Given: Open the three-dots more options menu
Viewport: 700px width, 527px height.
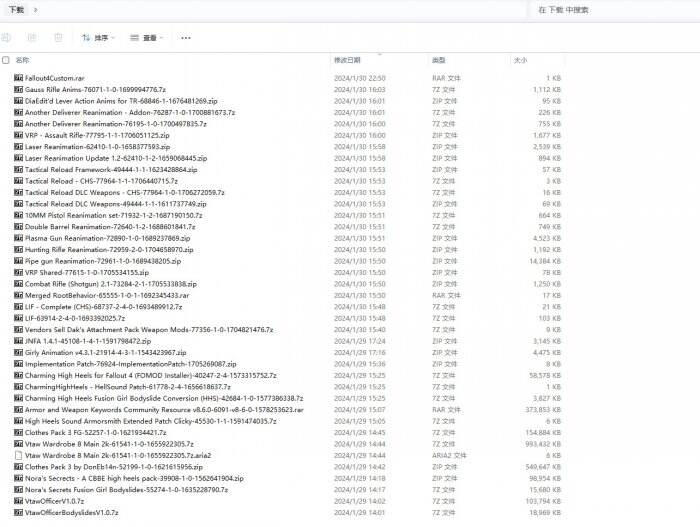Looking at the screenshot, I should (186, 38).
